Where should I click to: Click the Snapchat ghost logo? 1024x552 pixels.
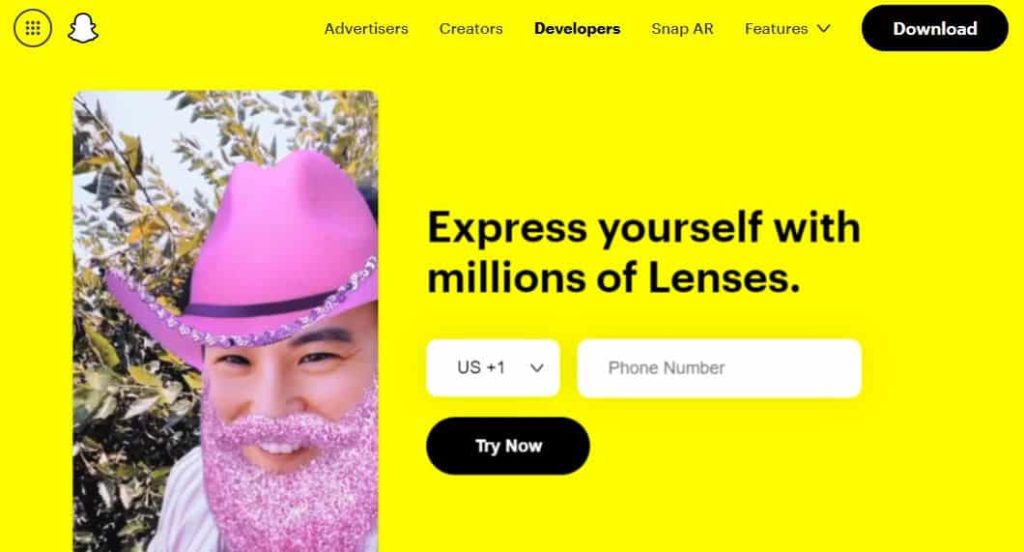[83, 28]
